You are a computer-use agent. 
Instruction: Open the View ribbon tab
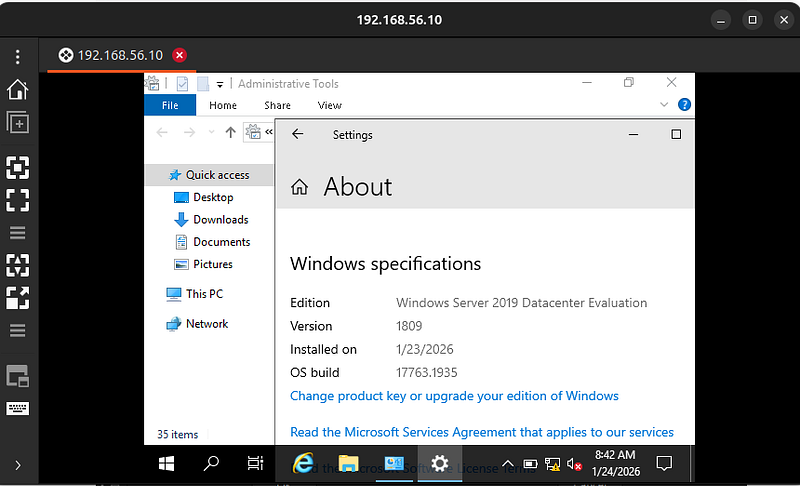pos(330,105)
